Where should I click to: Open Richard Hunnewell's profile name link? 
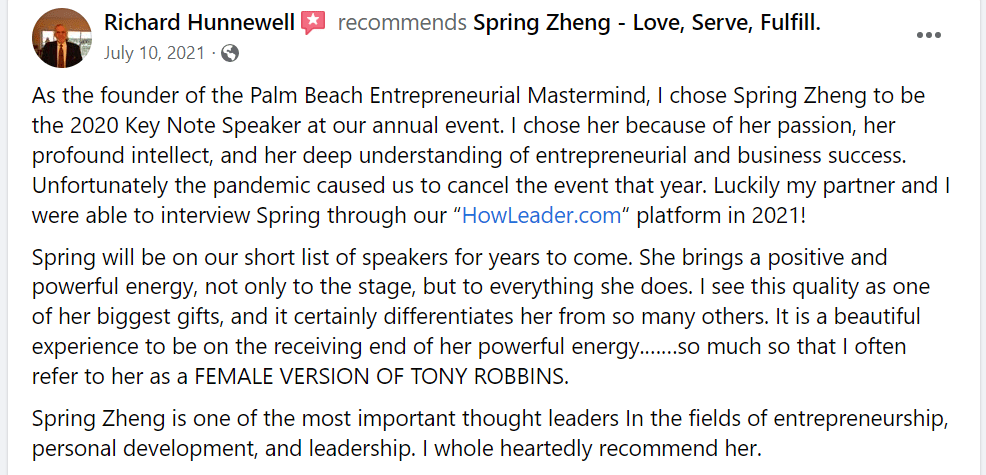point(198,22)
